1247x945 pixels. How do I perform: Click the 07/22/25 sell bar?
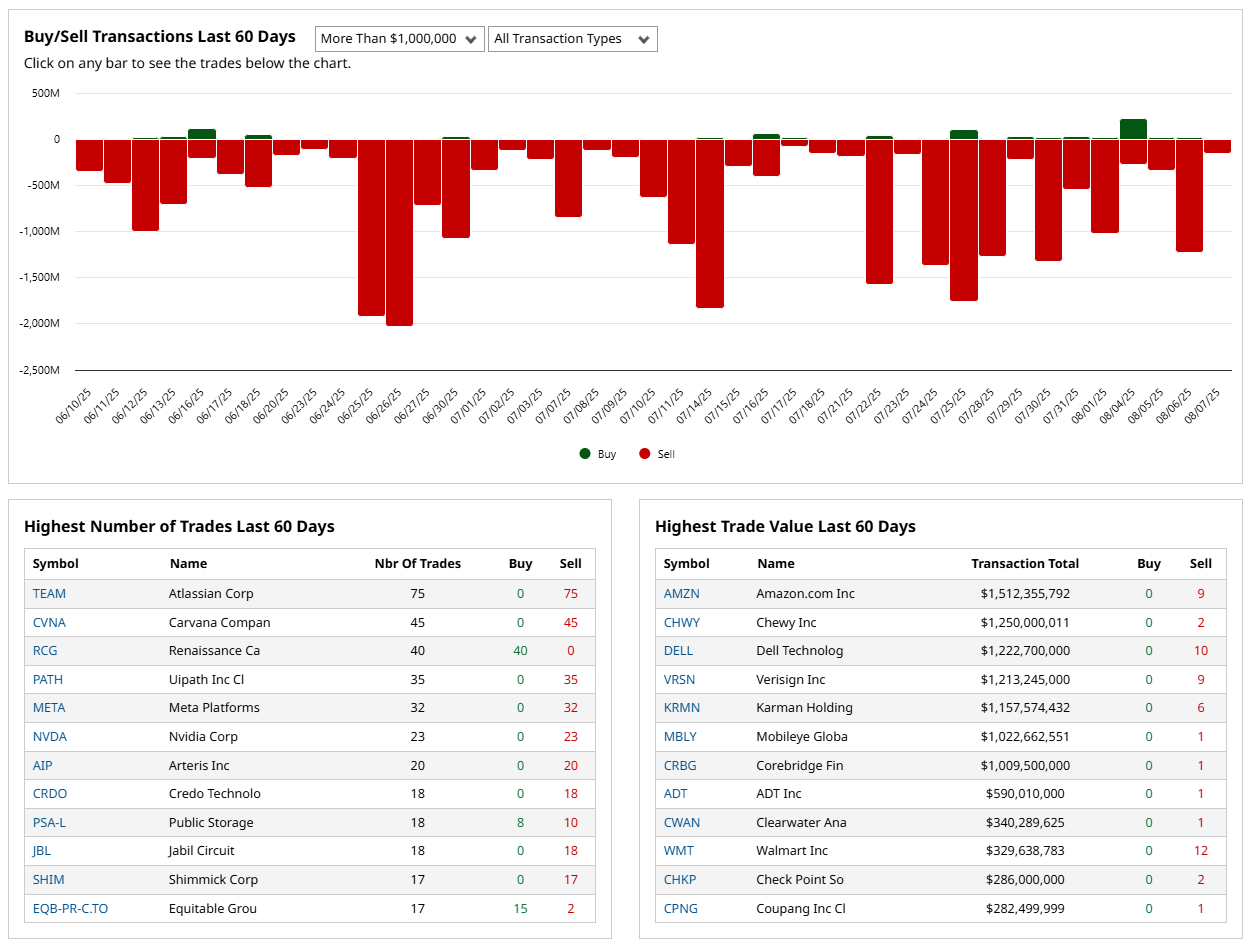pos(879,211)
